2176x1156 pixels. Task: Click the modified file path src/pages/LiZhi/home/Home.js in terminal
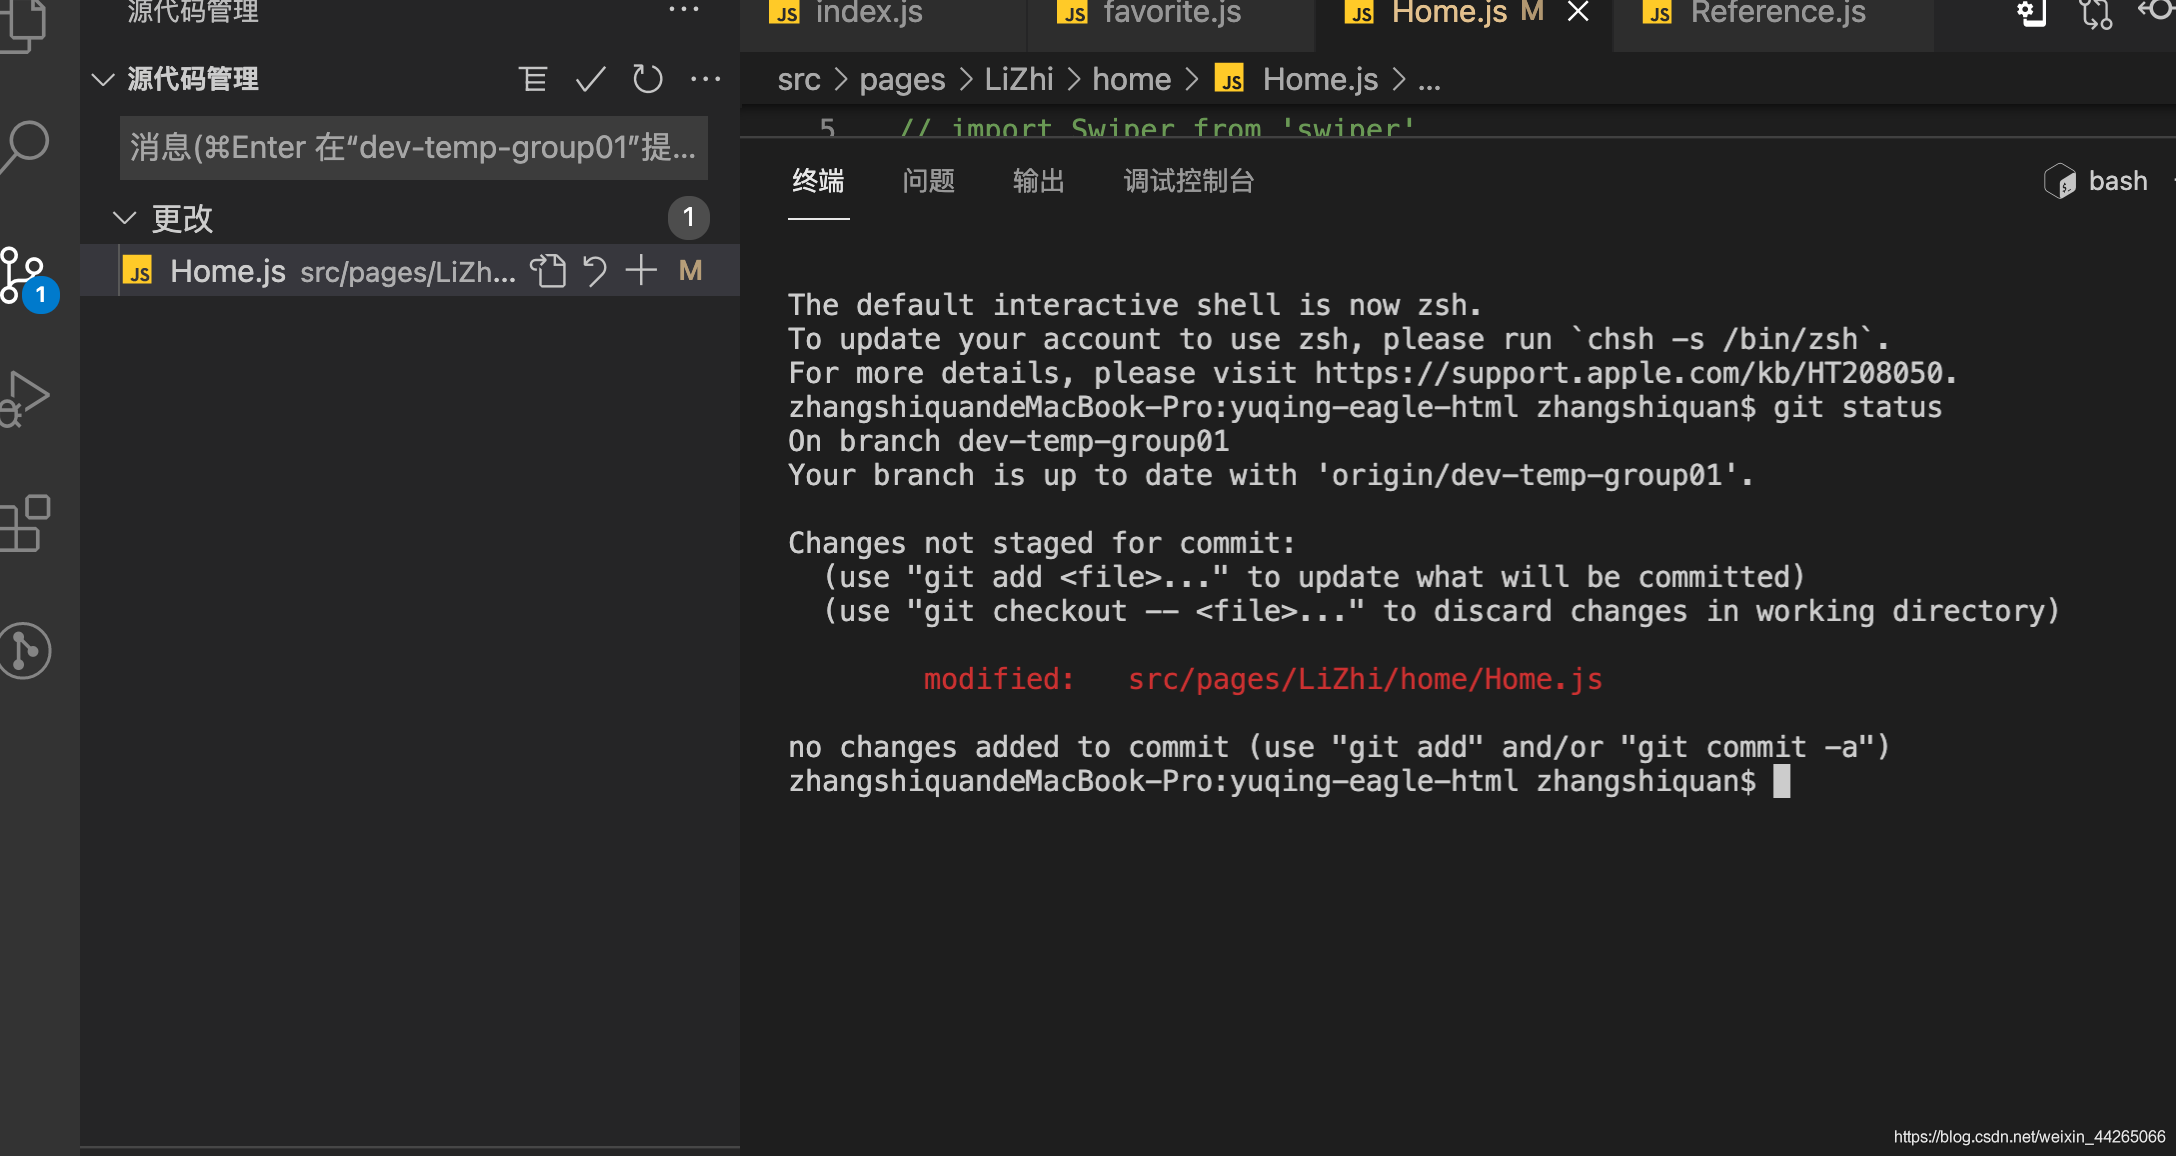1365,679
